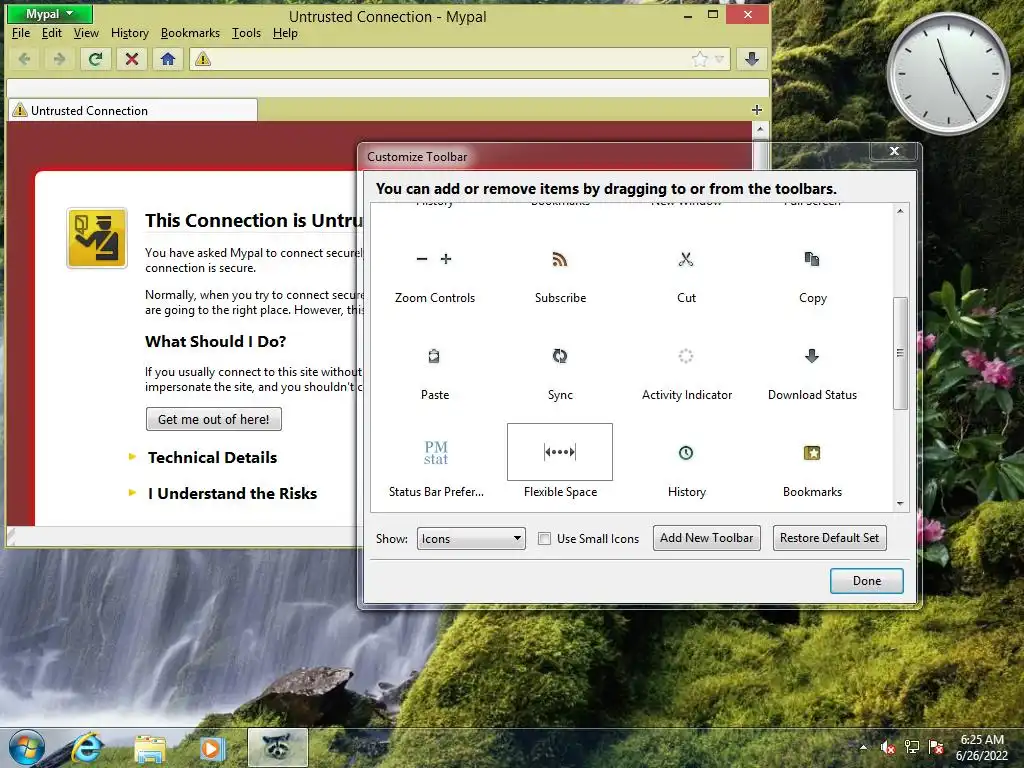Click the browser page scroll up arrow
This screenshot has height=768, width=1024.
760,129
